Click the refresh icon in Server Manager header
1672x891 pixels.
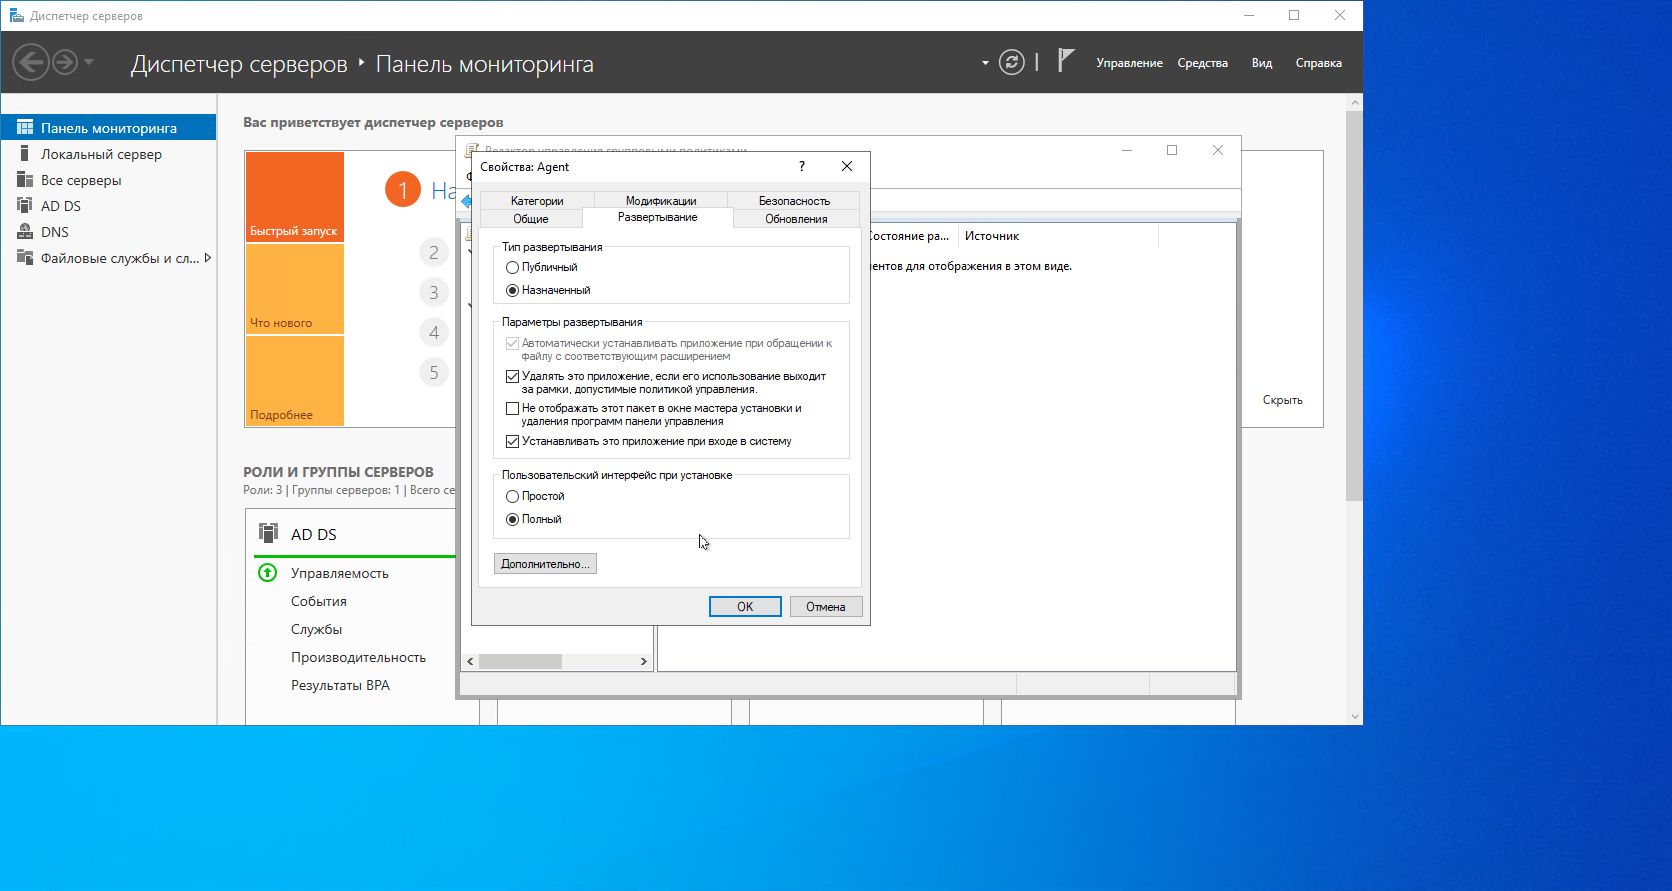(x=1012, y=63)
